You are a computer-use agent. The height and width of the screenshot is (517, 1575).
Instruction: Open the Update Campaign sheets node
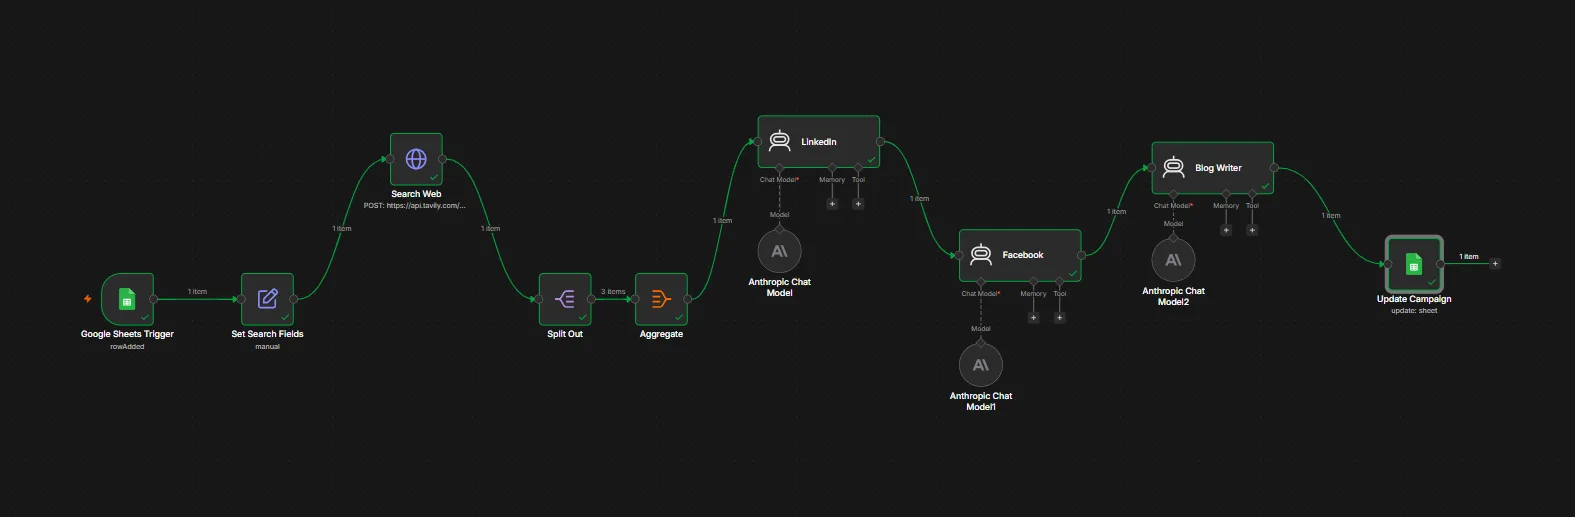click(x=1414, y=264)
